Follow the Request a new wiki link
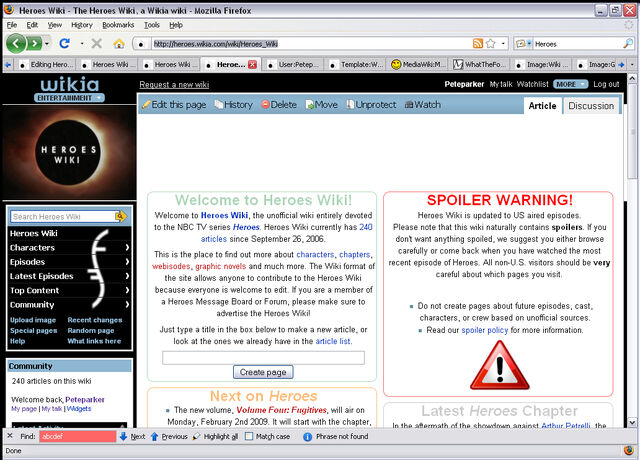Viewport: 640px width, 460px height. pyautogui.click(x=174, y=84)
